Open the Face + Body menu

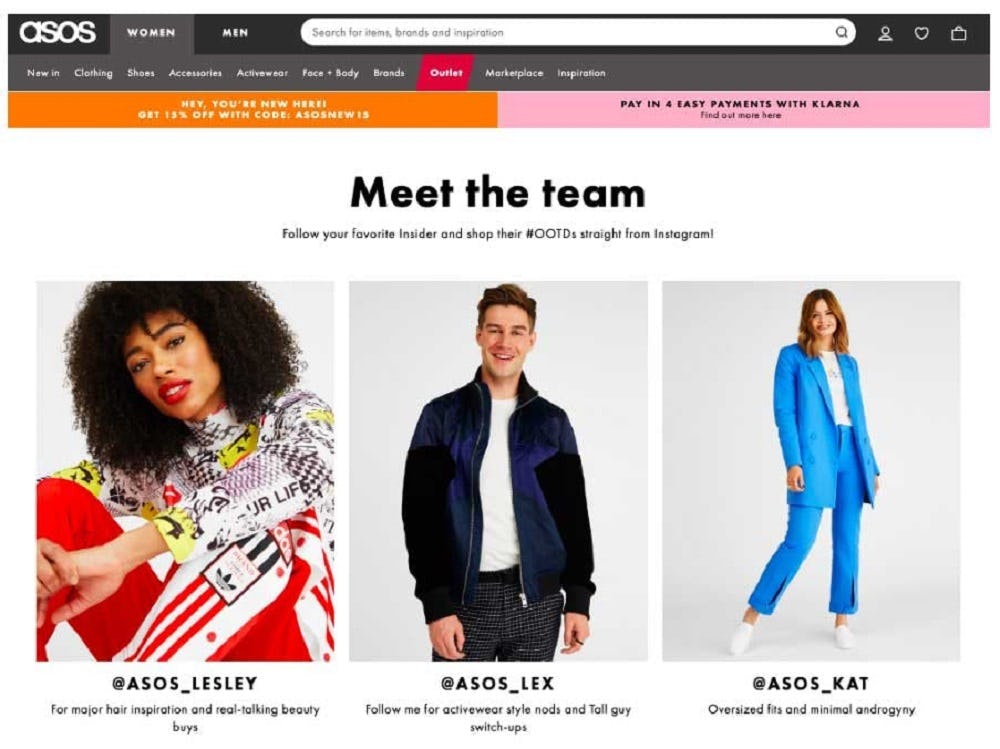coord(330,73)
